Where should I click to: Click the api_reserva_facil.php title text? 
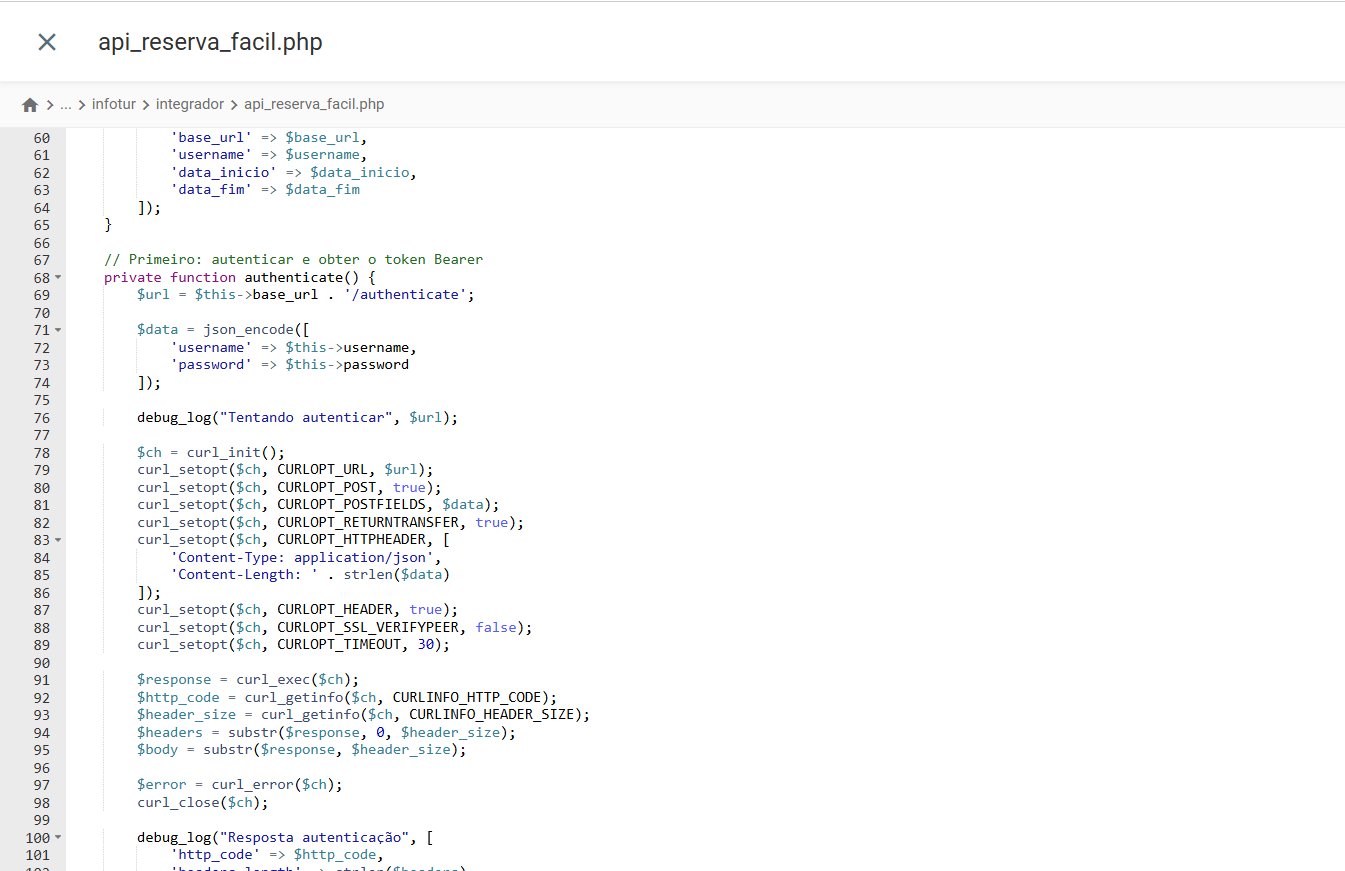click(210, 41)
